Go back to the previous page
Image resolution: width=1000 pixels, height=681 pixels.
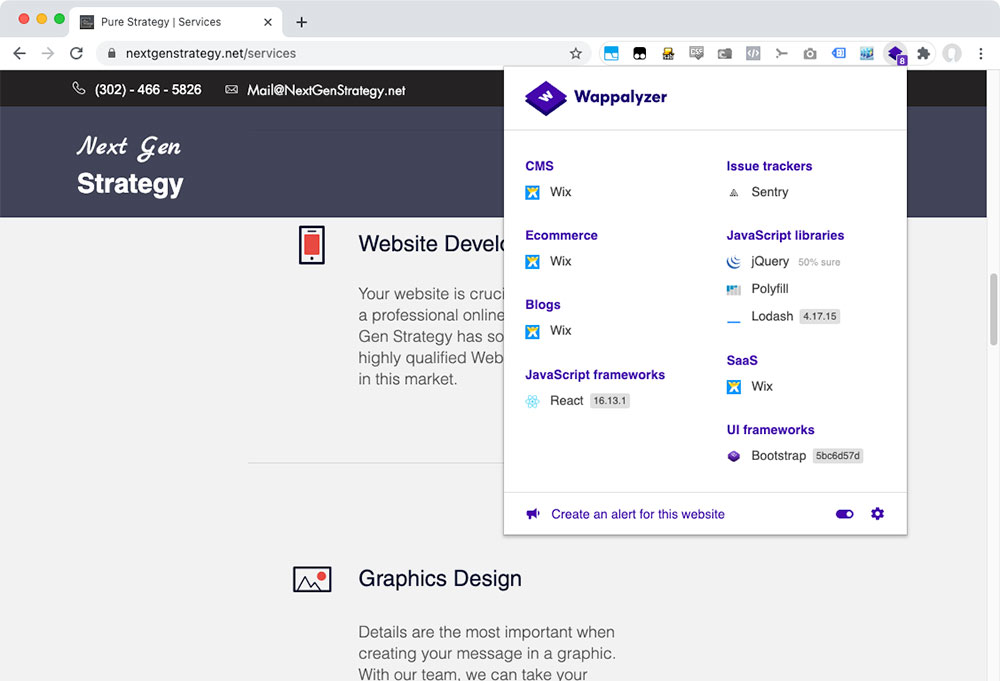[x=20, y=54]
